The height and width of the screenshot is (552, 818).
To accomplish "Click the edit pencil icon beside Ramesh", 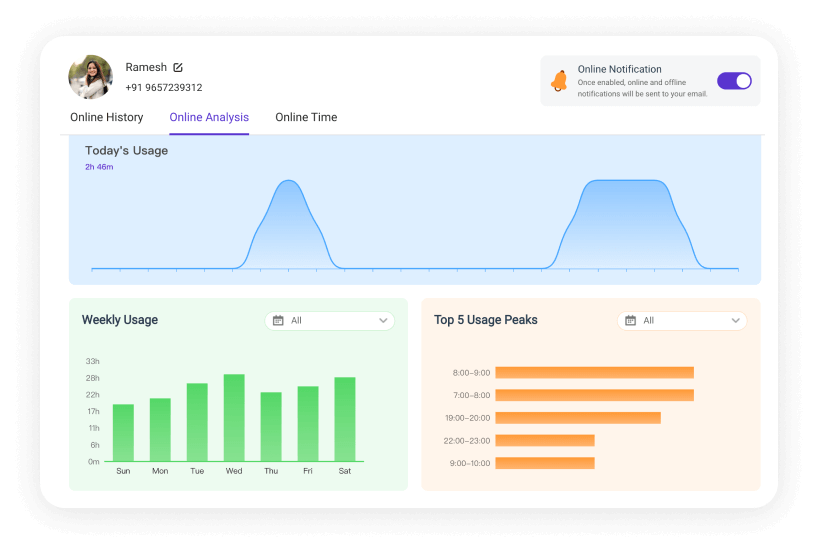I will click(178, 67).
